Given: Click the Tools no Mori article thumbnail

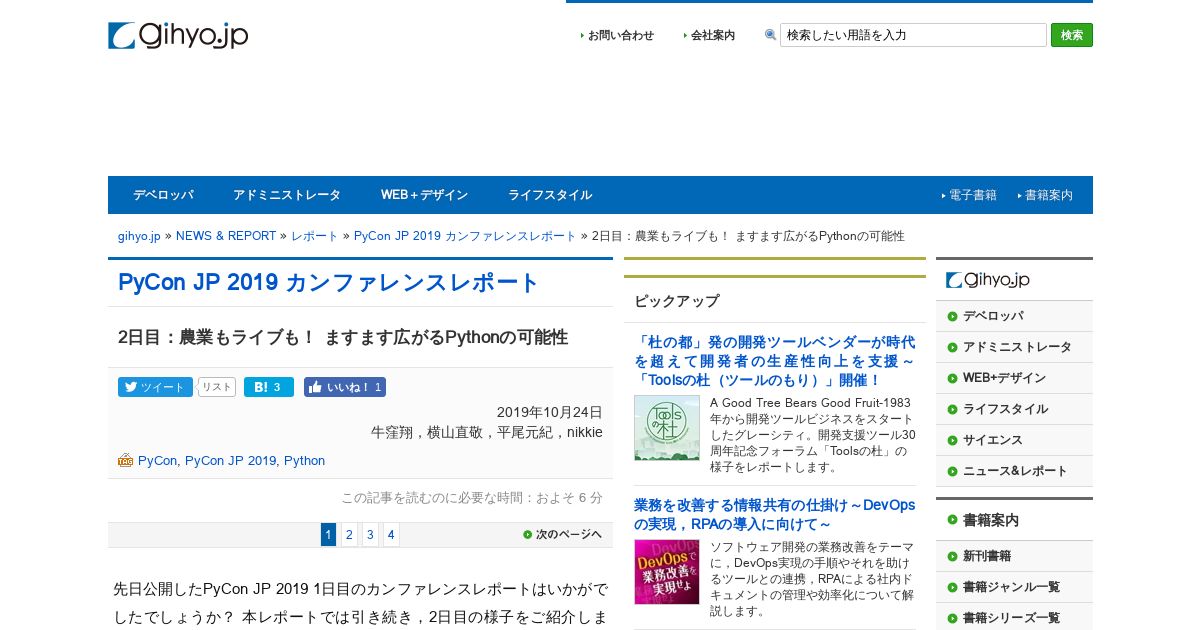Looking at the screenshot, I should pyautogui.click(x=666, y=428).
